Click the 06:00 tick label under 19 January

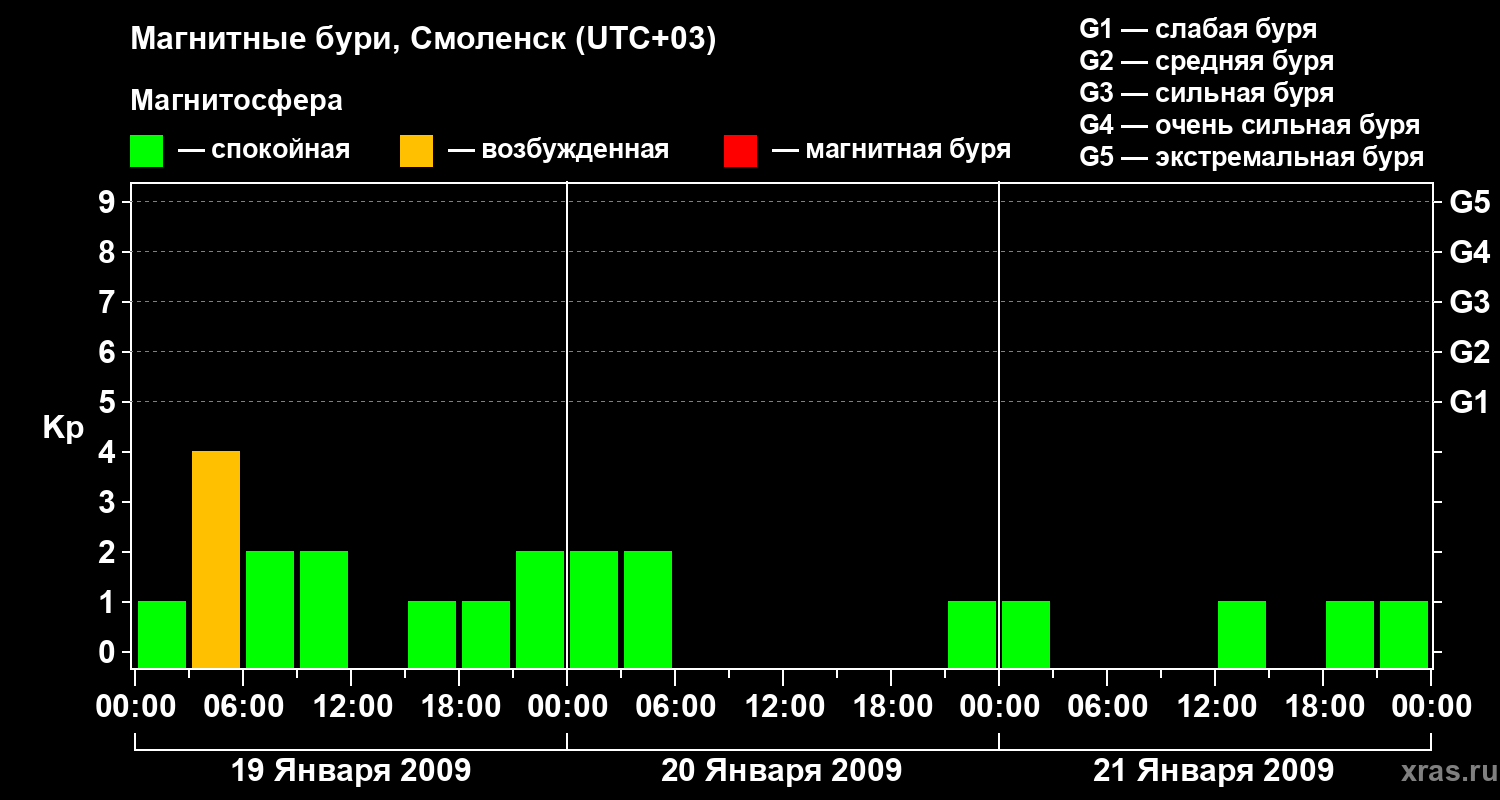click(x=243, y=707)
